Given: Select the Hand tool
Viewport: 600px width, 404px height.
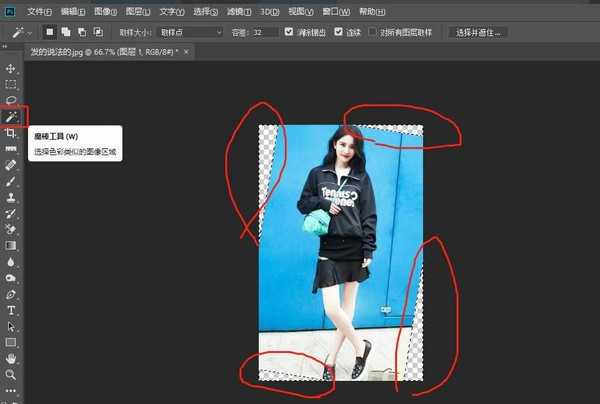Looking at the screenshot, I should click(x=12, y=358).
